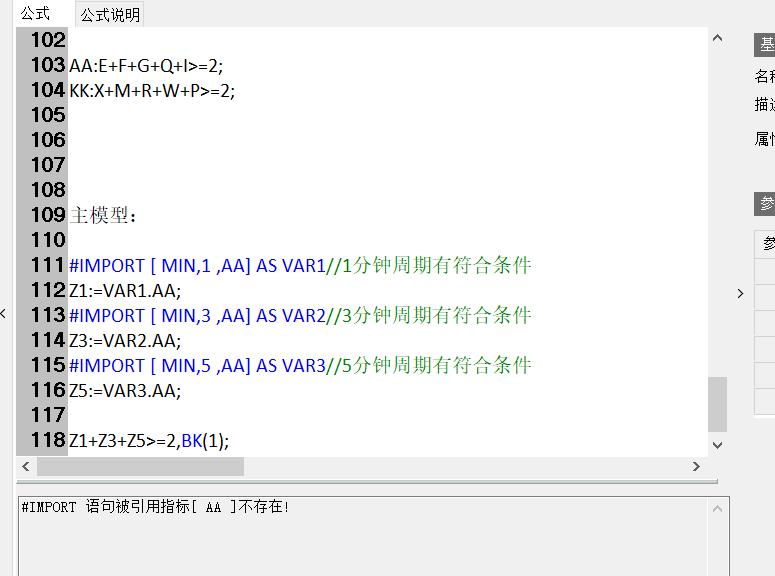Click the Z3:=VAR2.AA line

pos(125,341)
